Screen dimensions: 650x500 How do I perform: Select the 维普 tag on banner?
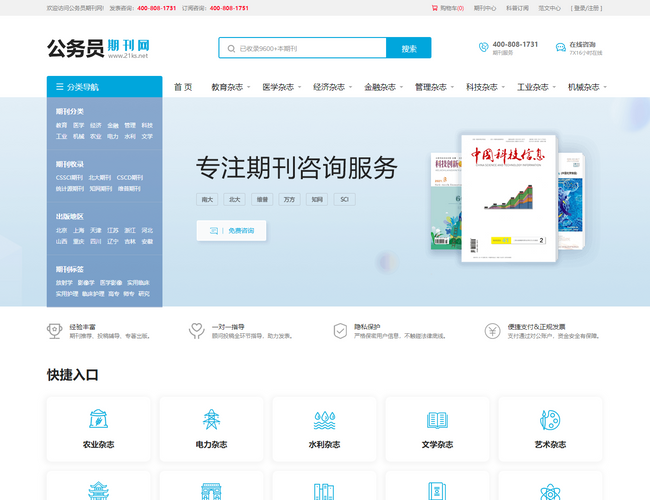pos(262,199)
